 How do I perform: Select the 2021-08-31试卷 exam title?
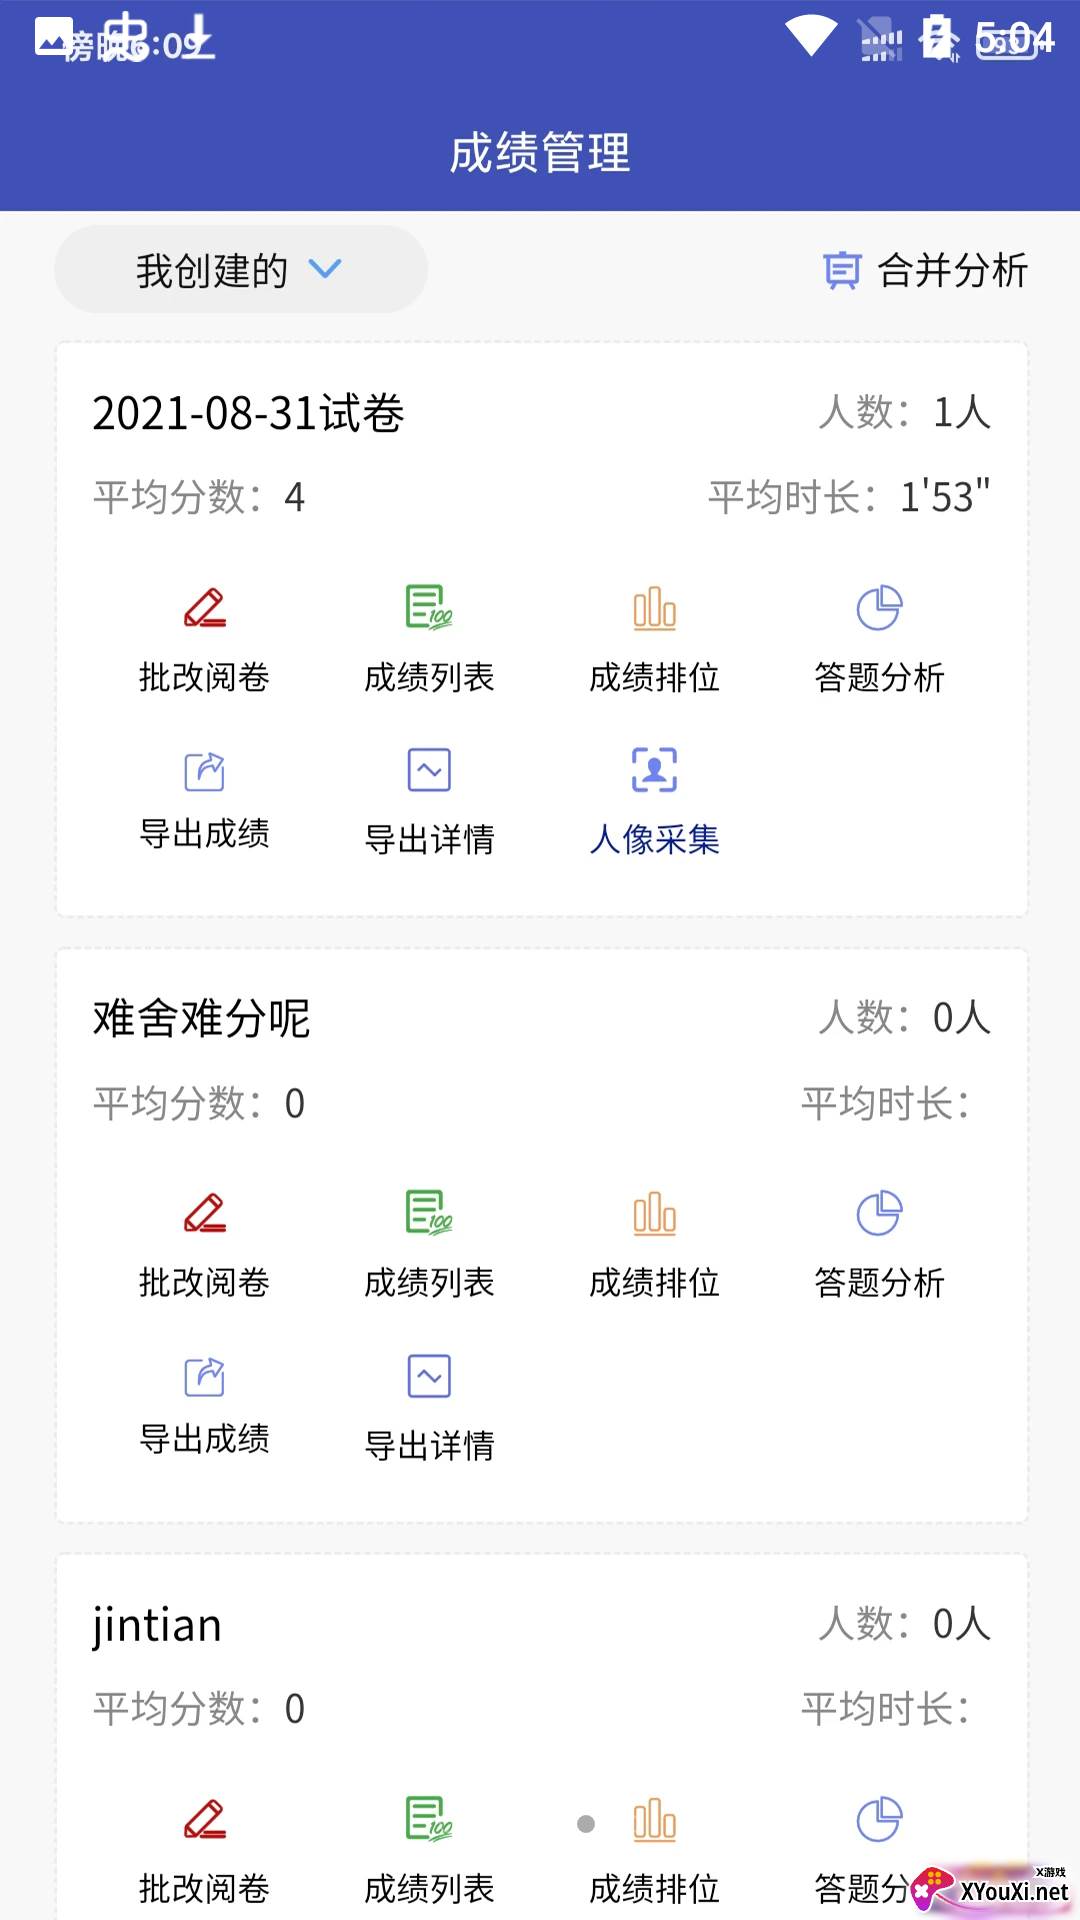coord(248,413)
